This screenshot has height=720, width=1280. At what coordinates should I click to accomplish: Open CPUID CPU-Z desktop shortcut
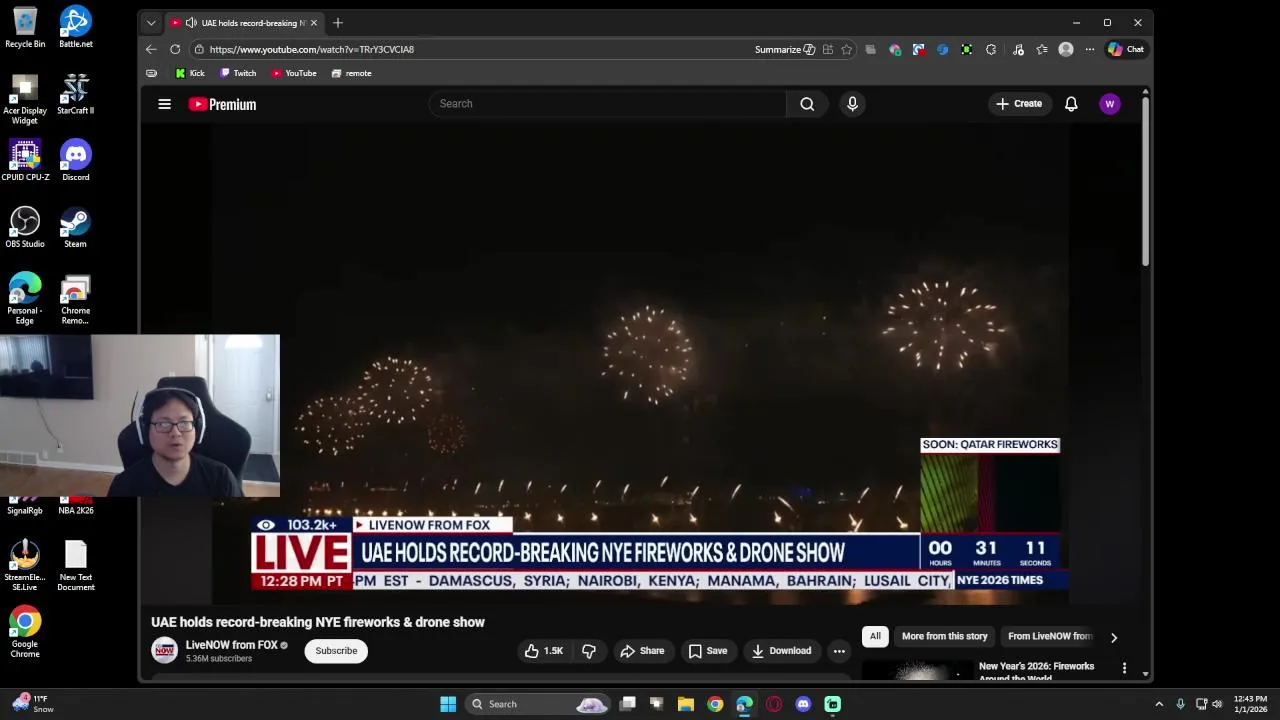[25, 160]
